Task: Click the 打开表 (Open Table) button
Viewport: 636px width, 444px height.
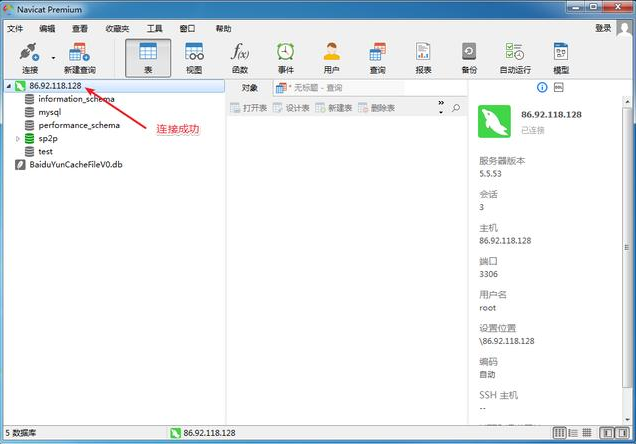Action: tap(249, 108)
